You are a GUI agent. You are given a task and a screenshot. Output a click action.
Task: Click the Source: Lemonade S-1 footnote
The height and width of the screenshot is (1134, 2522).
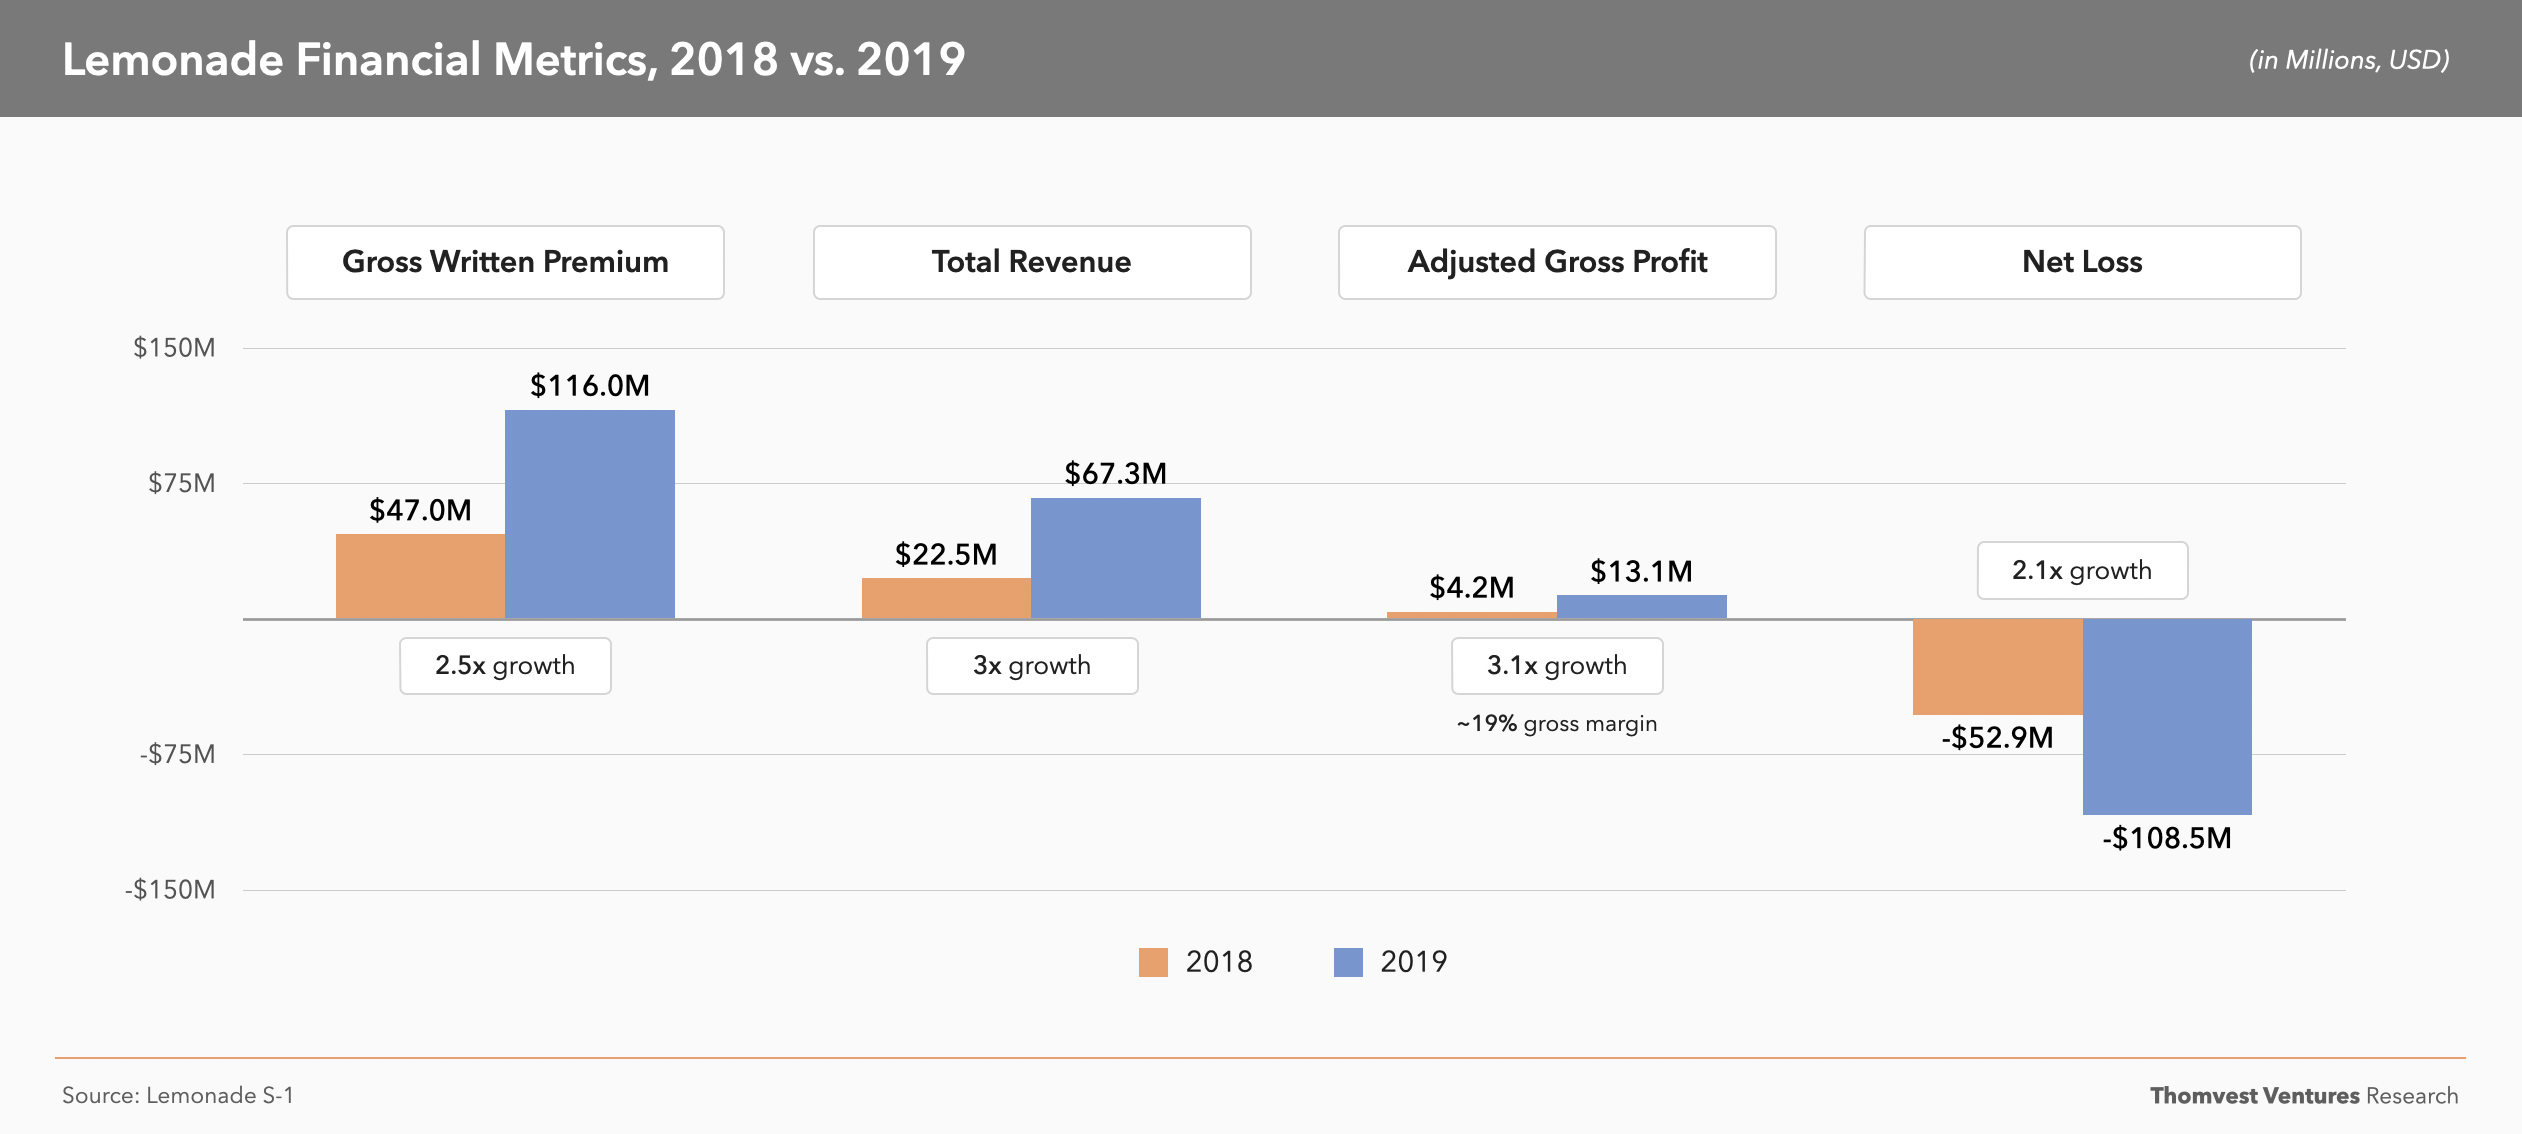pos(178,1096)
